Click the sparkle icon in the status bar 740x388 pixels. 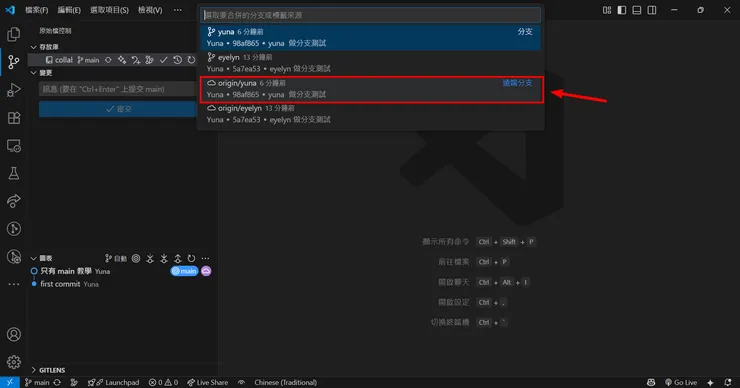click(x=710, y=382)
